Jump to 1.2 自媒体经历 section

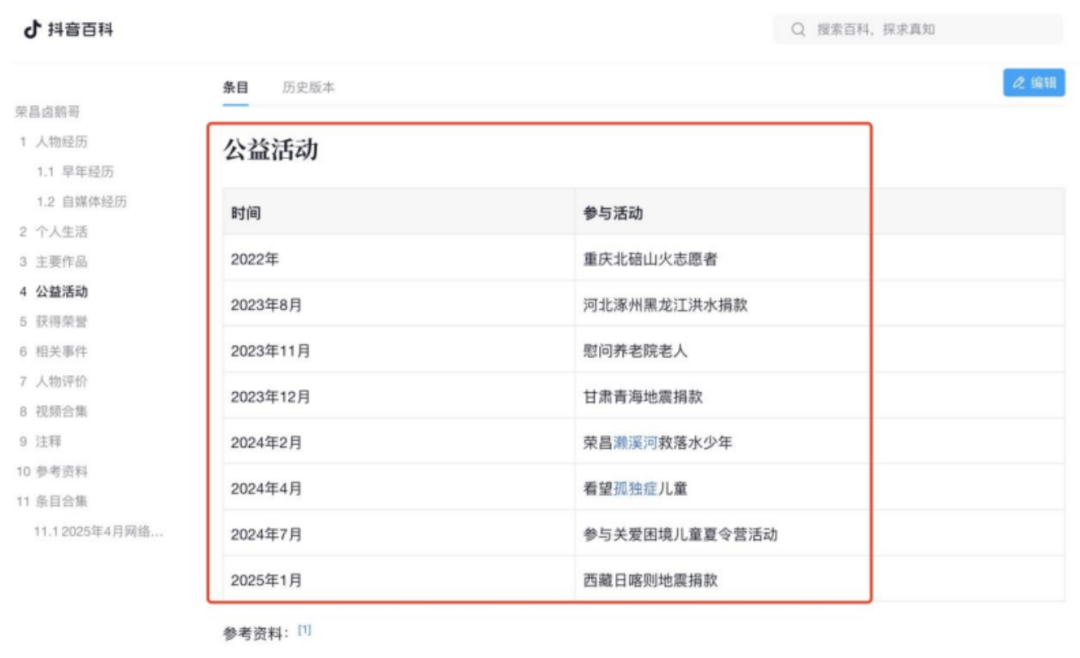point(82,202)
